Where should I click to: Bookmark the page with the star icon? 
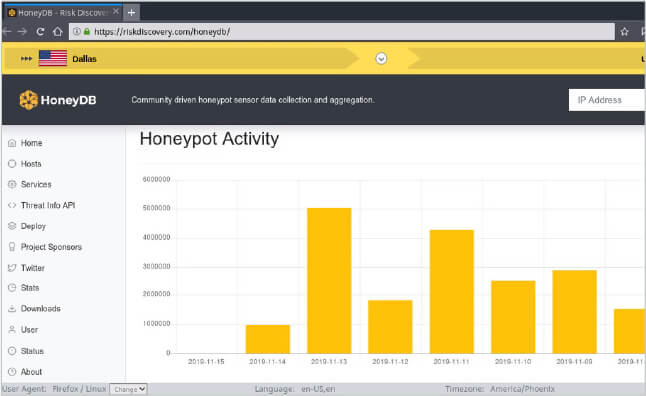point(625,31)
